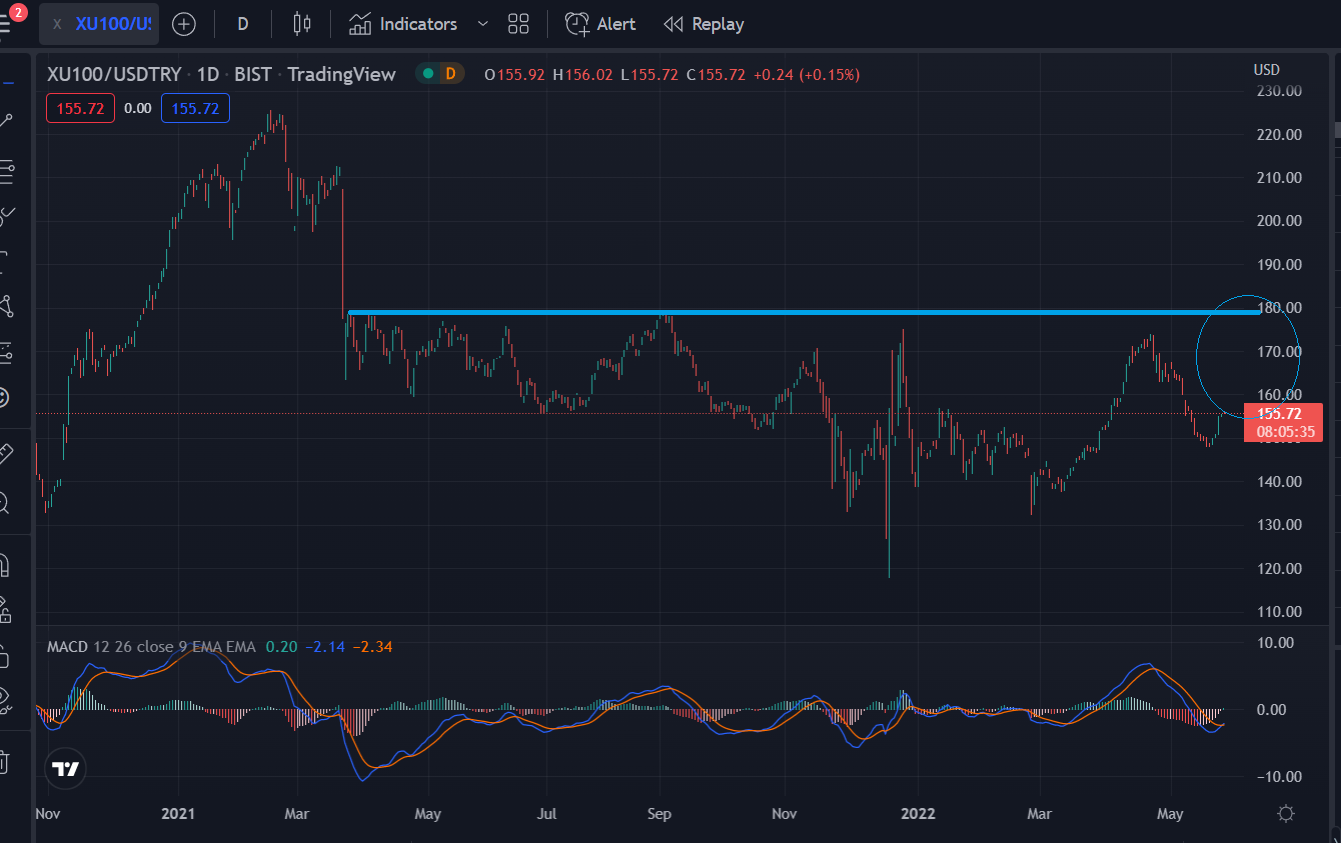Click the 110.00 price scale label
The height and width of the screenshot is (843, 1341).
1277,612
